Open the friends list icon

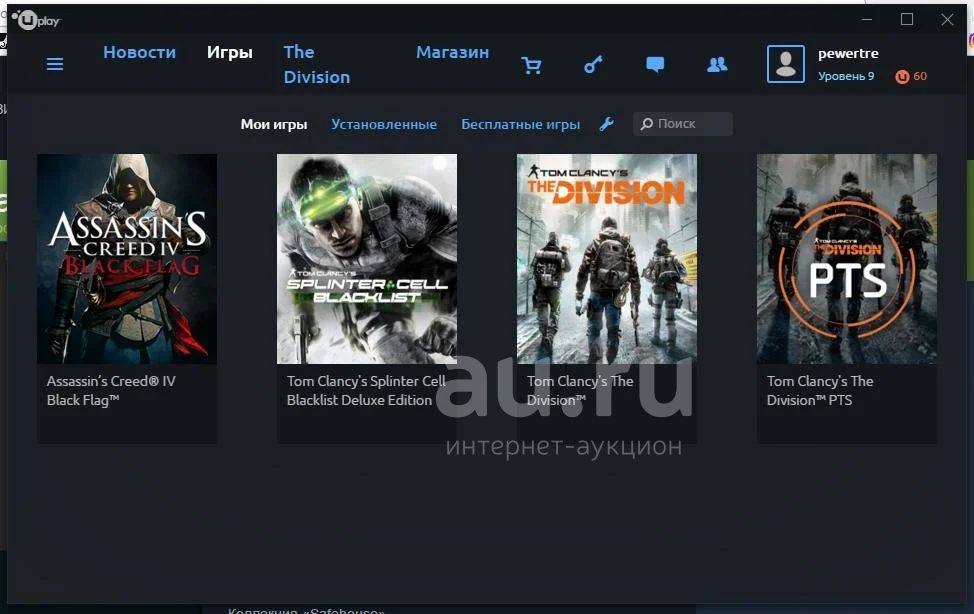717,64
